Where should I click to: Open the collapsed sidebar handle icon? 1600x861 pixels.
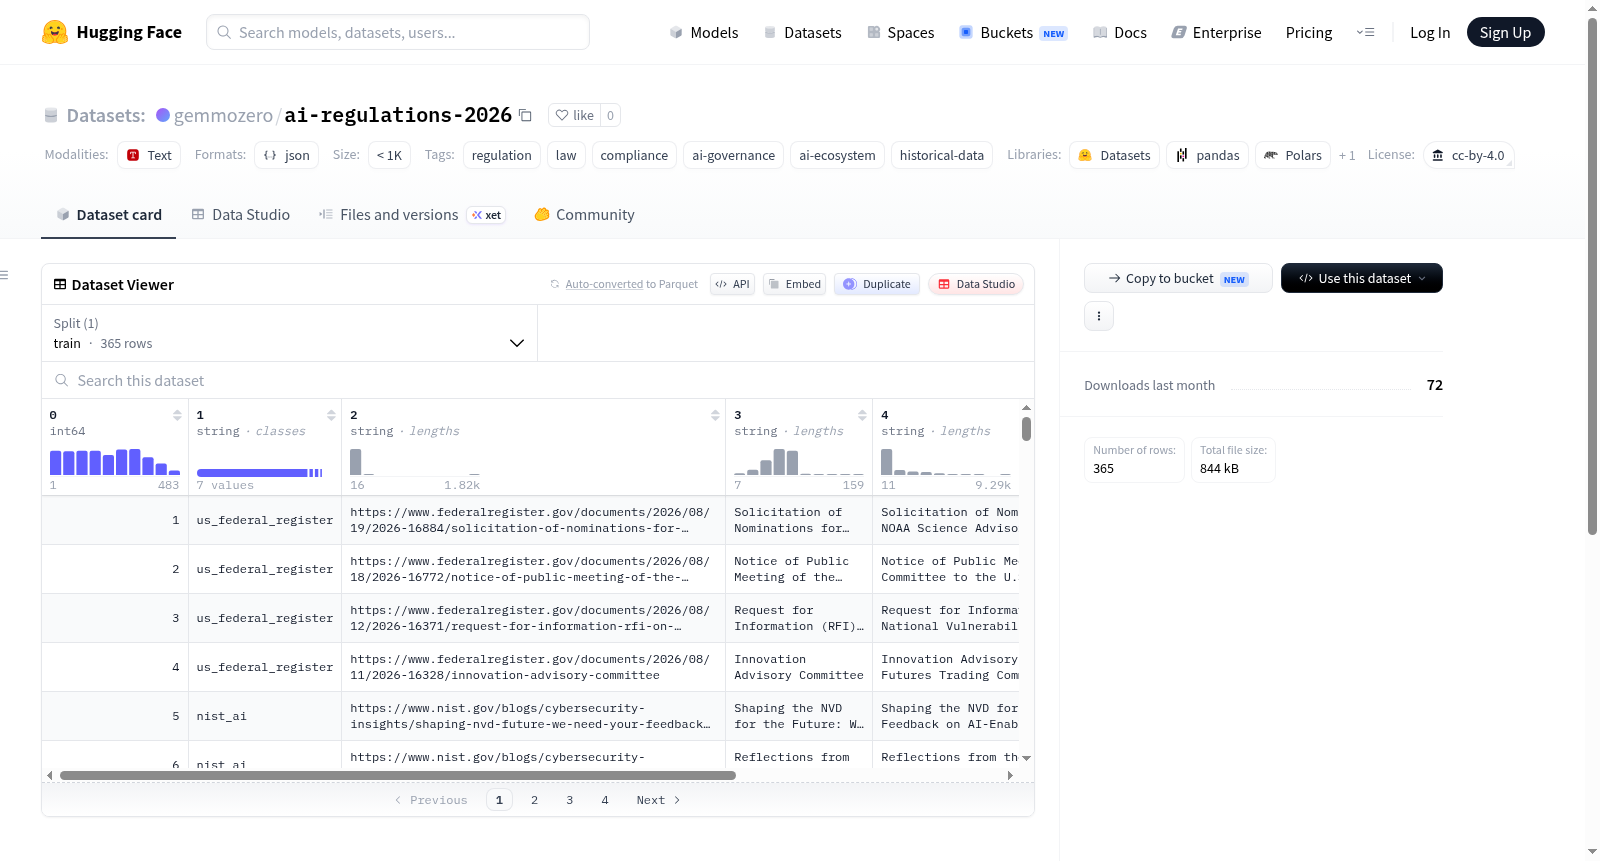pos(5,275)
